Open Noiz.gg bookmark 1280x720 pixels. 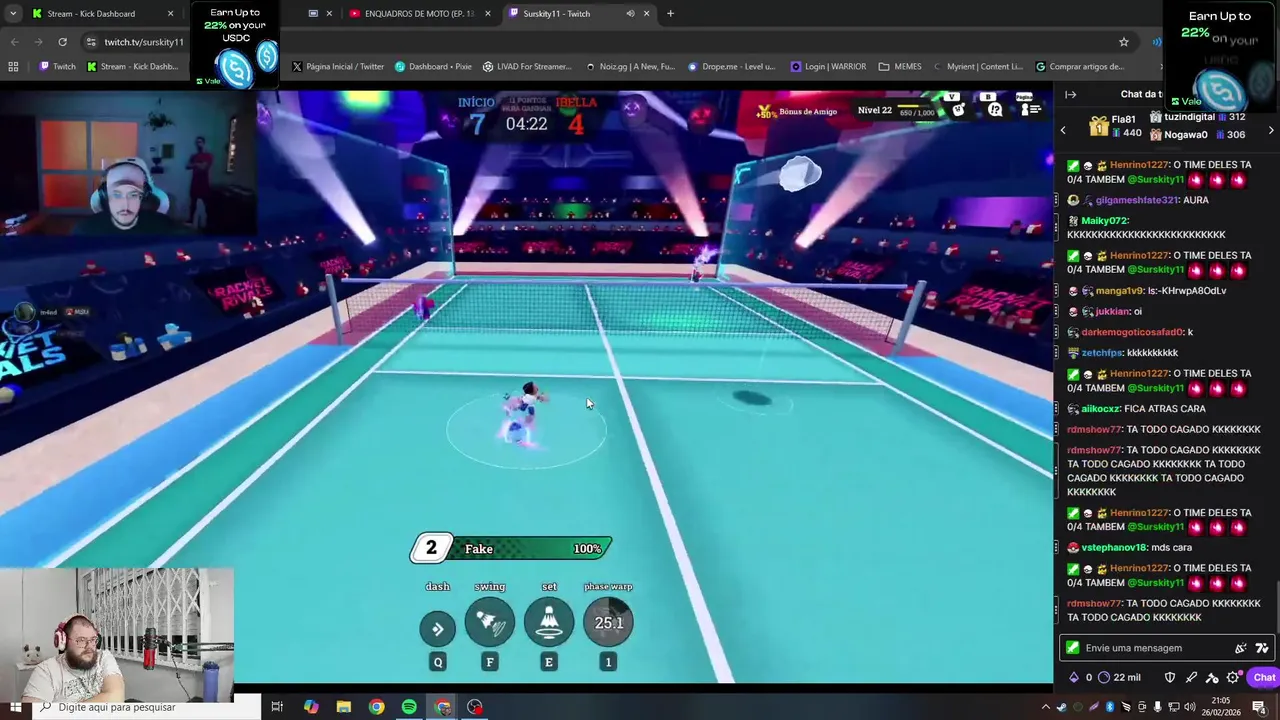630,67
